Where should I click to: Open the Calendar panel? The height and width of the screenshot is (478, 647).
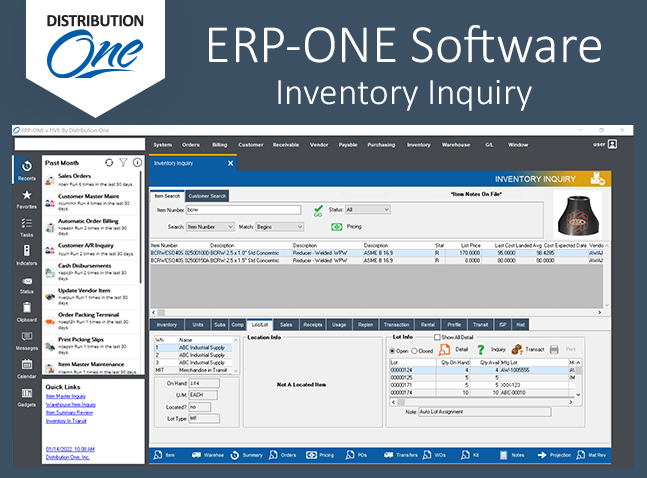click(x=27, y=369)
